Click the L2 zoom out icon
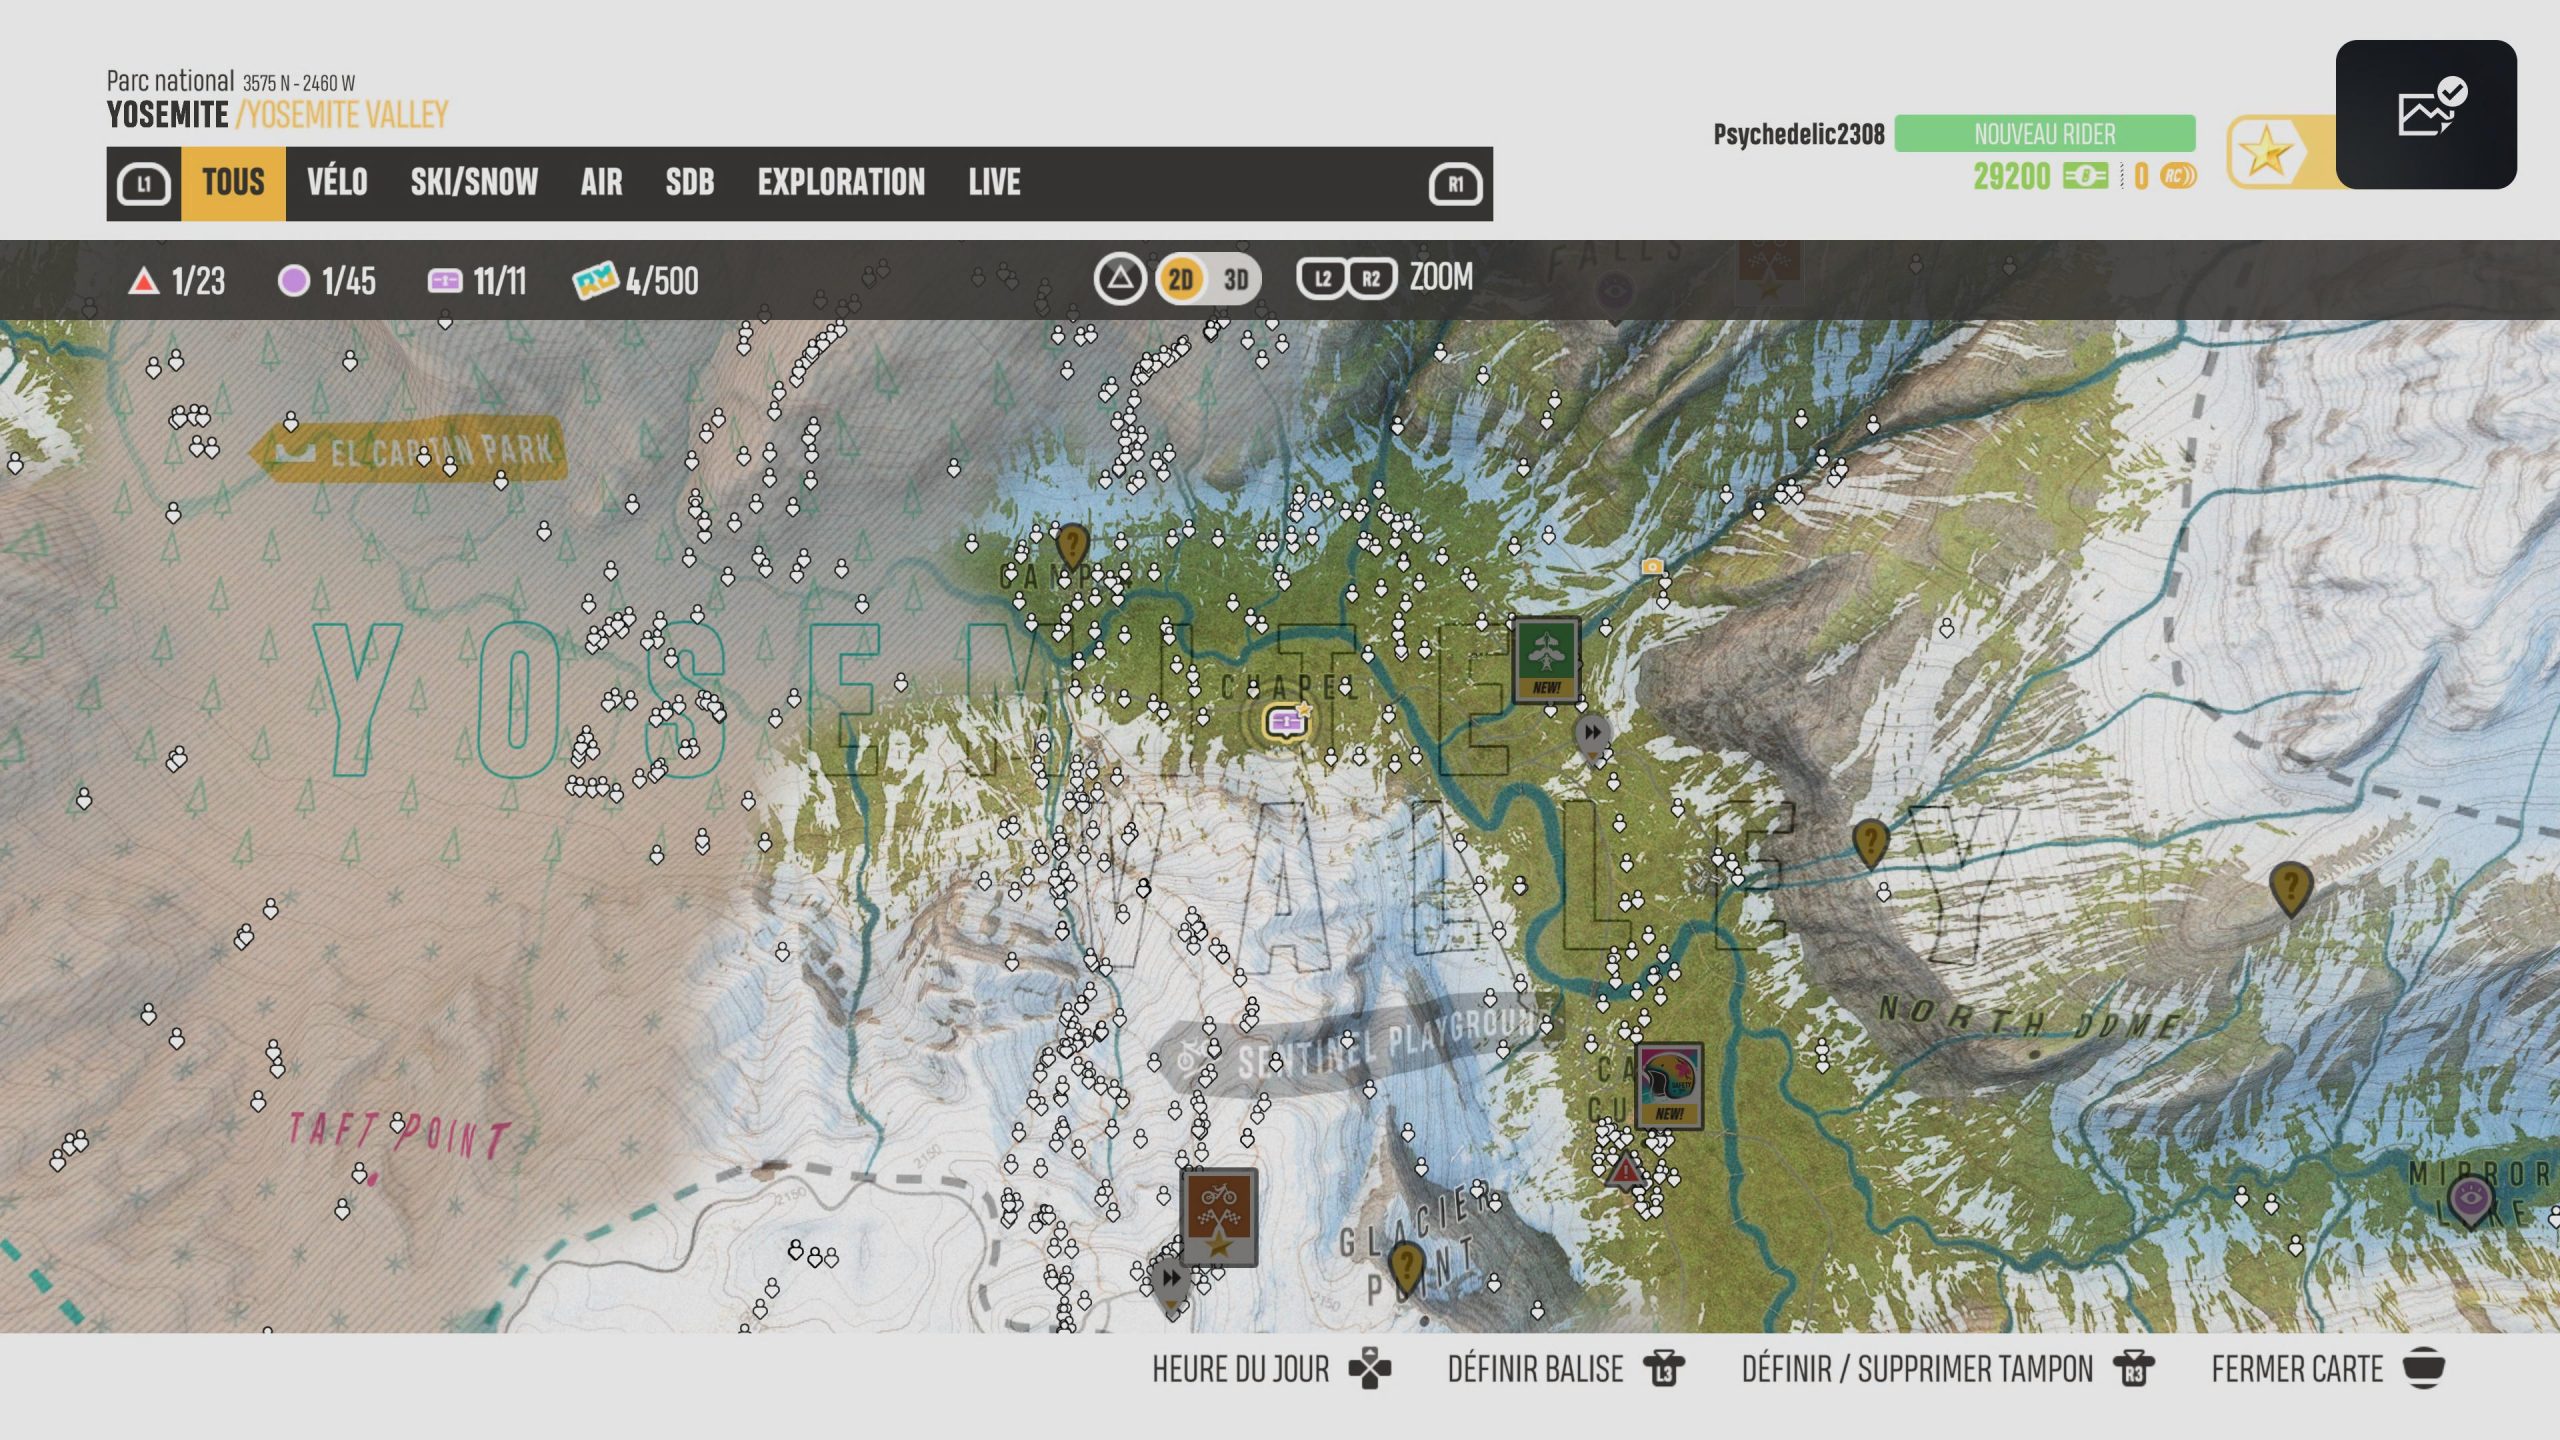 click(x=1323, y=279)
